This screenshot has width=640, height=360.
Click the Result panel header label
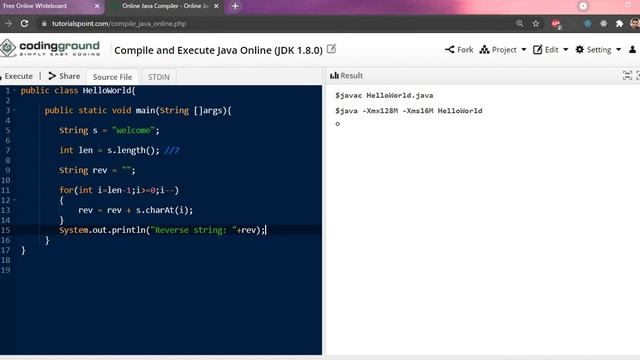[347, 76]
